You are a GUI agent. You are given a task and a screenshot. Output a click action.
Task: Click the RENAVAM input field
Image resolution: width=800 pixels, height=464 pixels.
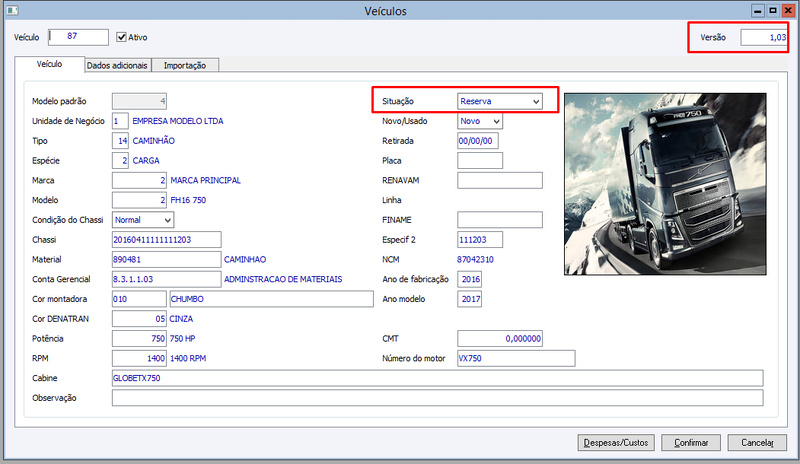pyautogui.click(x=499, y=180)
